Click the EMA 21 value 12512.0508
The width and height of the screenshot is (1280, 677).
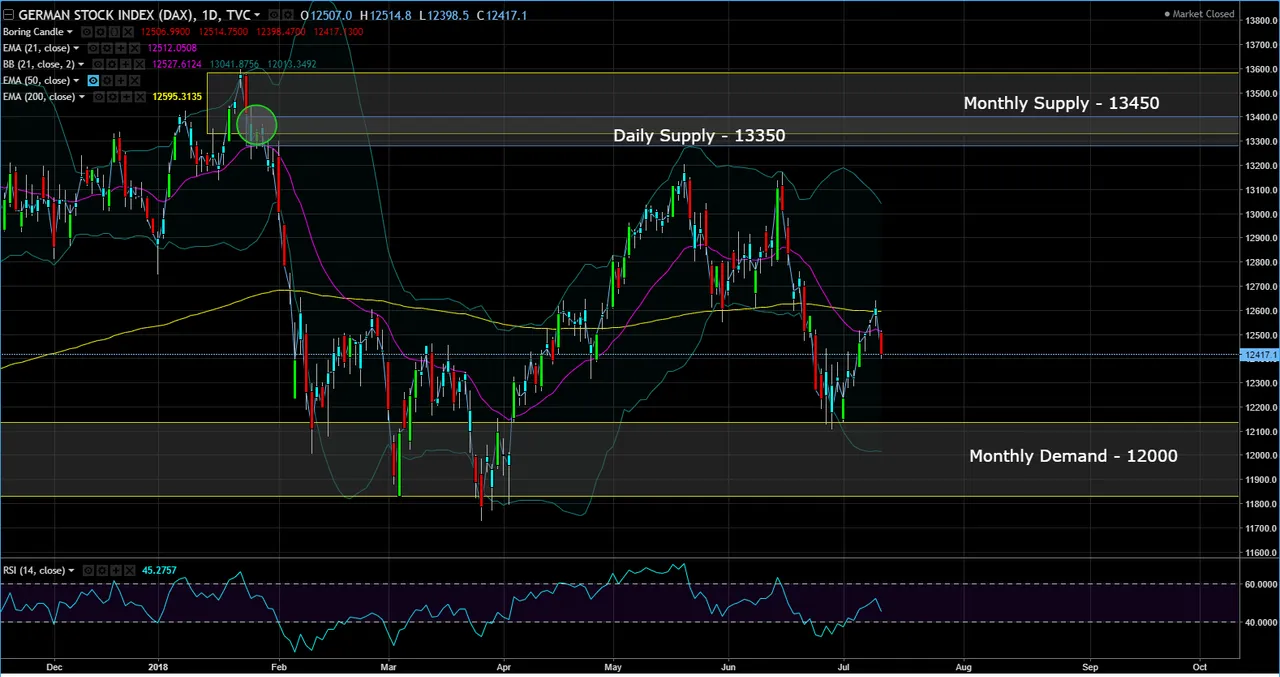click(172, 48)
